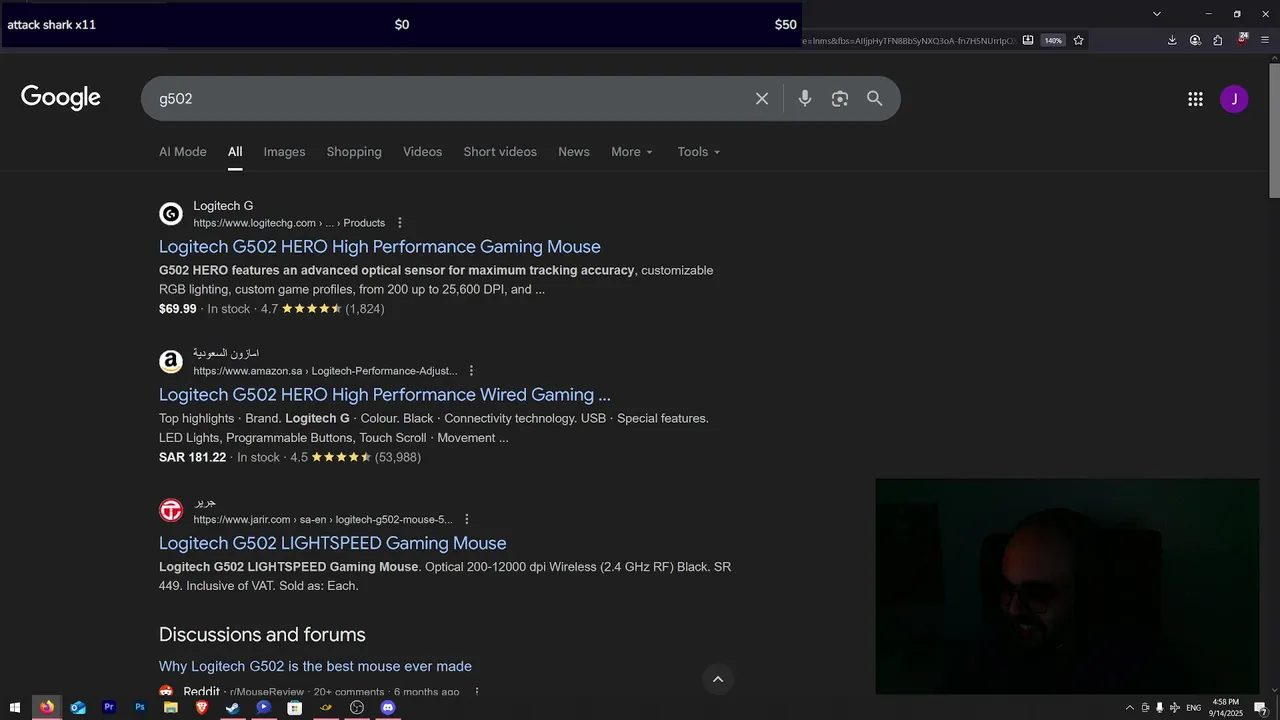Click the webcam overlay thumbnail
Screen dimensions: 1280x720
click(1067, 586)
